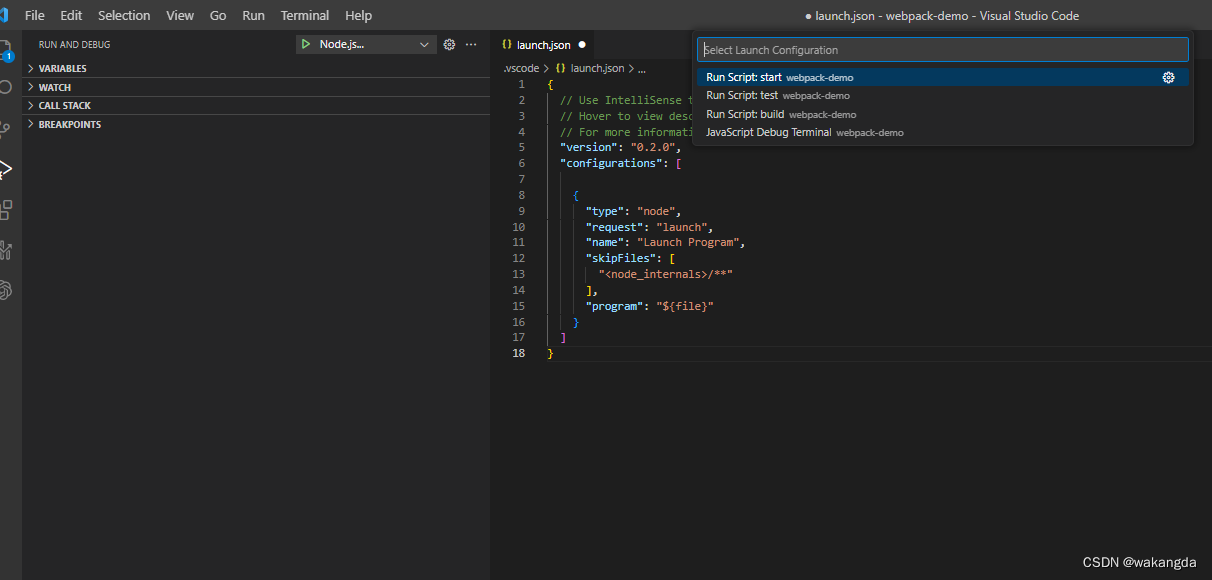Screen dimensions: 1212x580
Task: Open the Extensions view in the activity bar
Action: coord(5,209)
